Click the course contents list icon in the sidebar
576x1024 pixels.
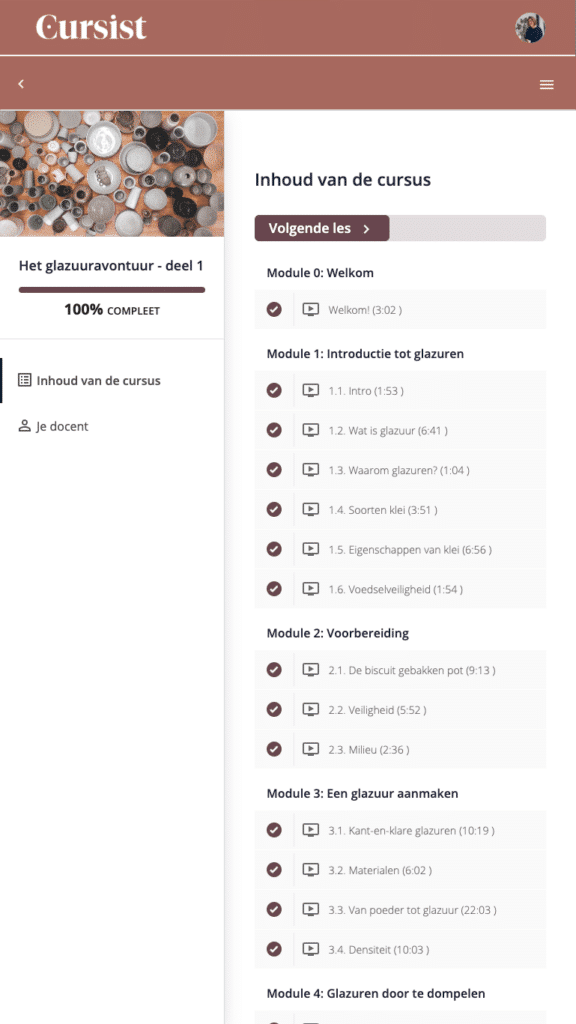pos(24,380)
